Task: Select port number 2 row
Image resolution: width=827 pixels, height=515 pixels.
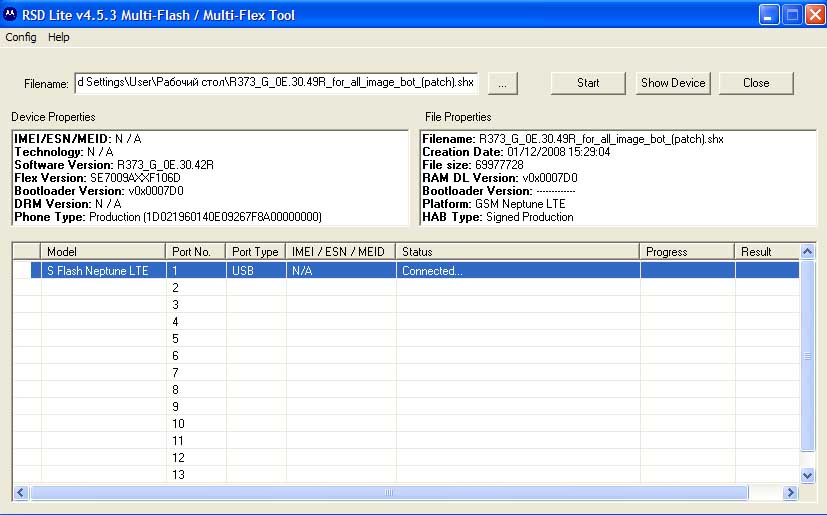Action: coord(406,288)
